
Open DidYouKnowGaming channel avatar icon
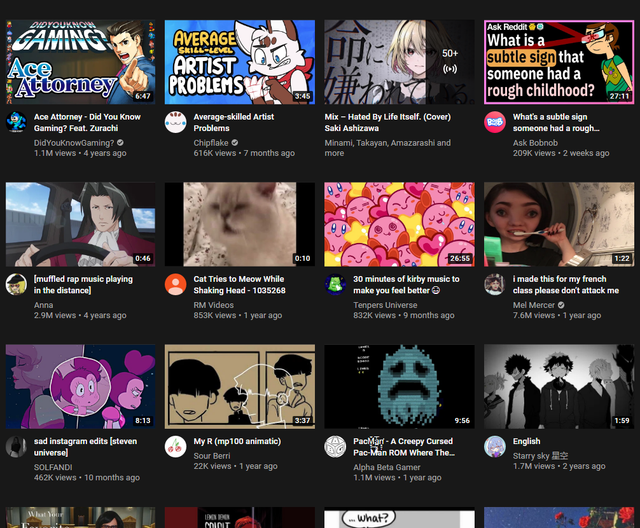16,122
